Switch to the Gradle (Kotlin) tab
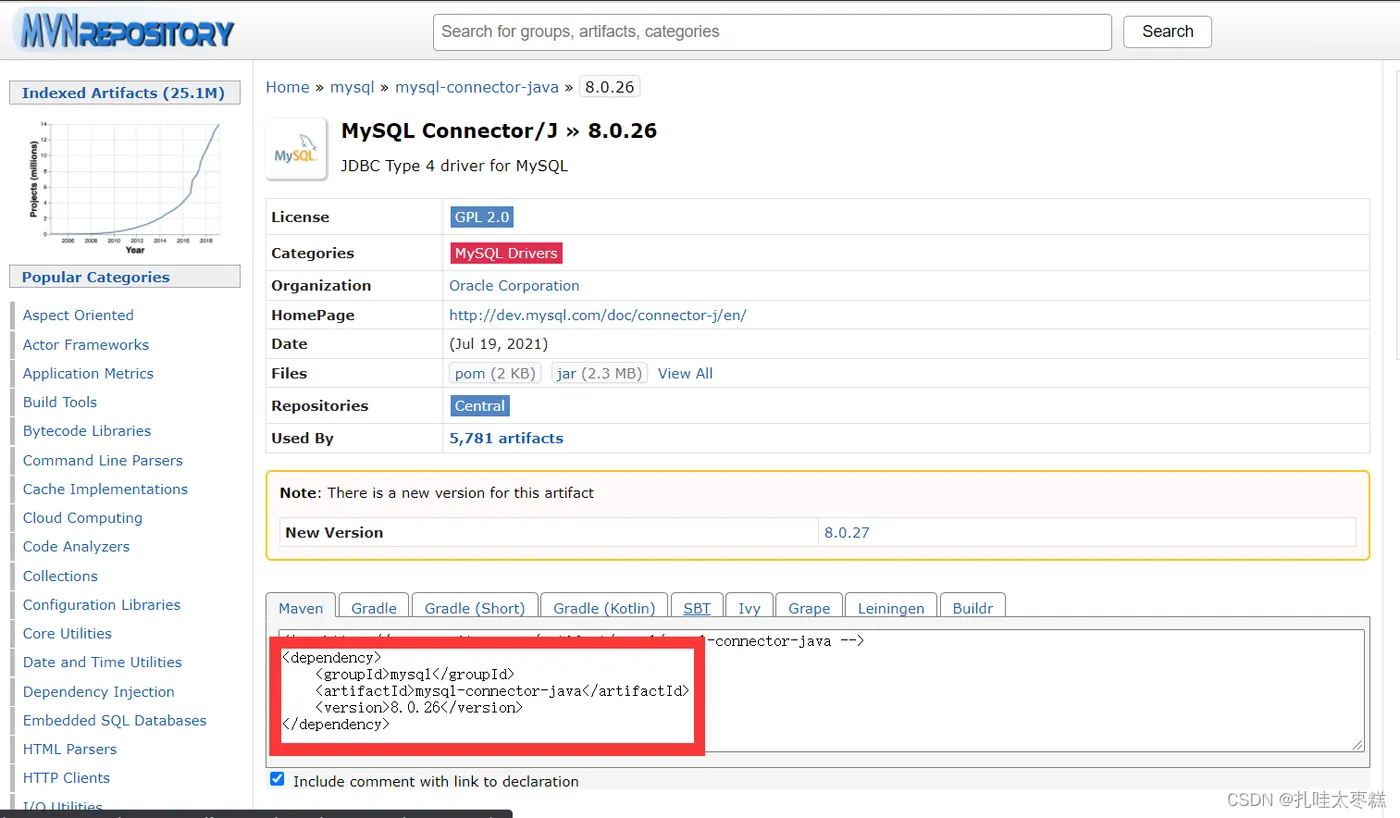 604,607
